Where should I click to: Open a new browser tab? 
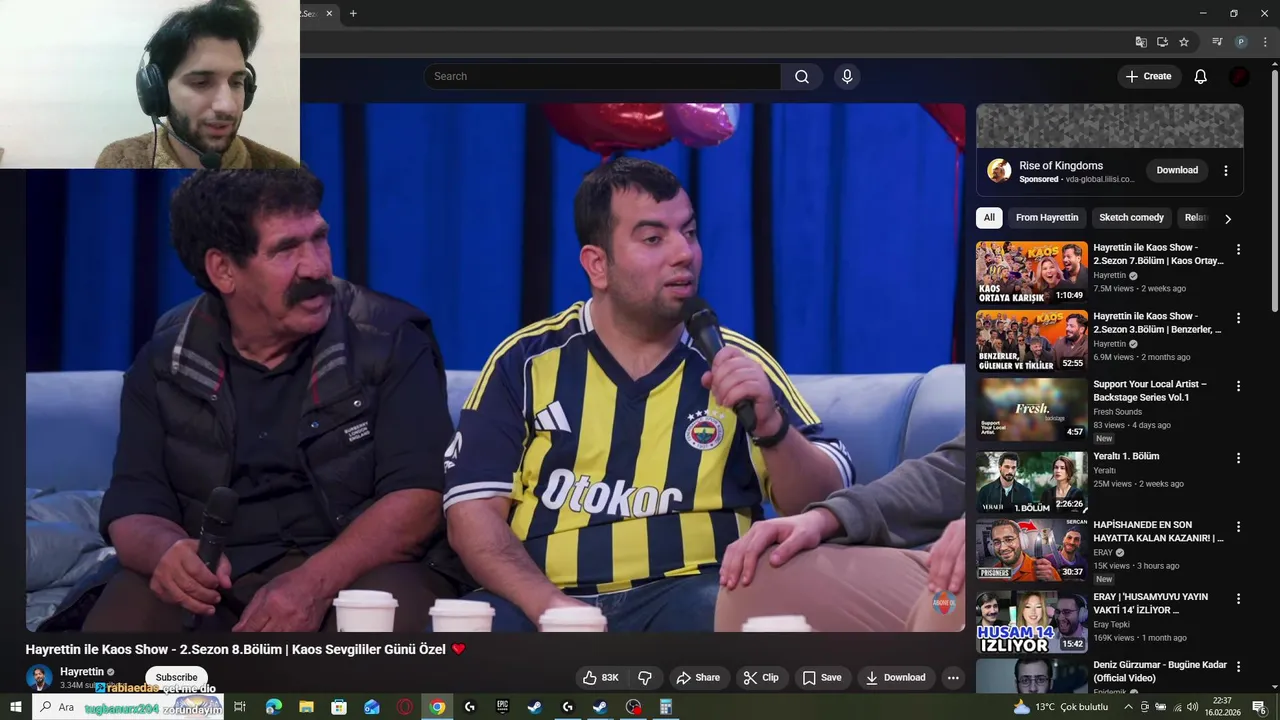pos(353,13)
